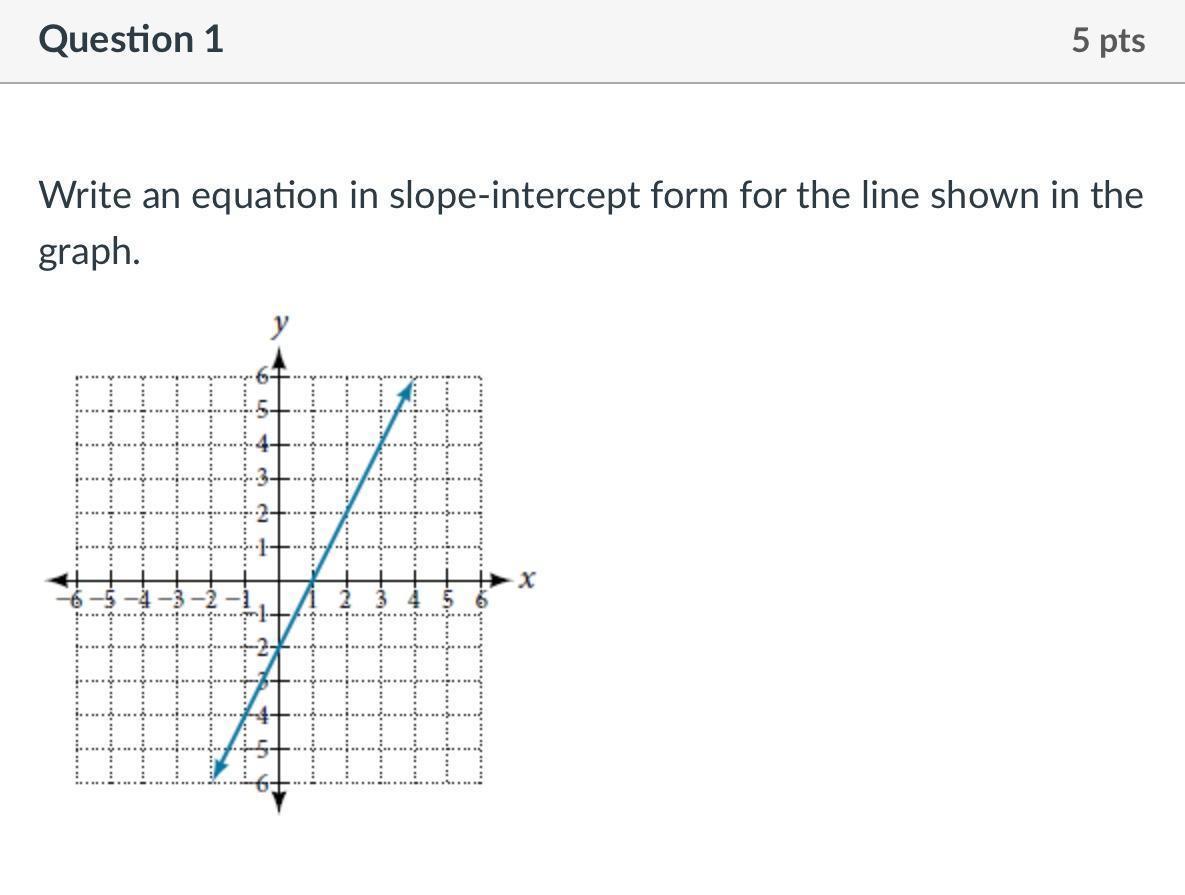The width and height of the screenshot is (1185, 895).
Task: Click the -6 tick label on x-axis
Action: point(72,601)
